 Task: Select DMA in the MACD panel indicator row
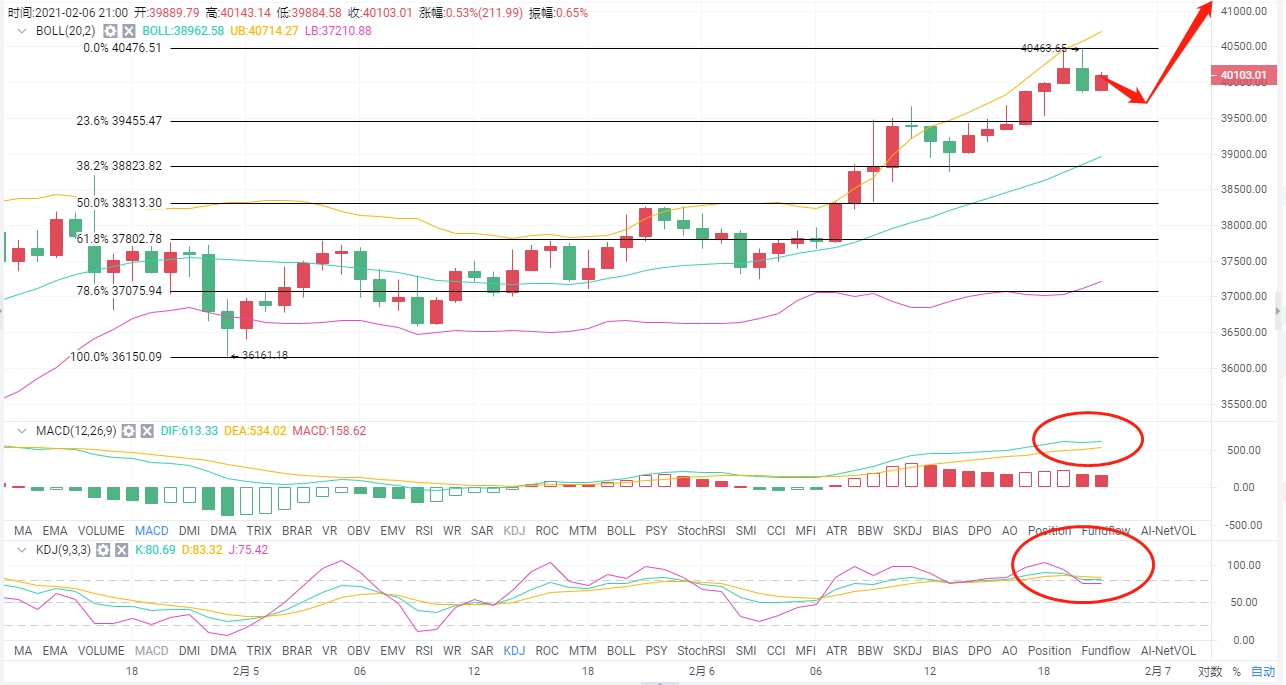coord(224,530)
